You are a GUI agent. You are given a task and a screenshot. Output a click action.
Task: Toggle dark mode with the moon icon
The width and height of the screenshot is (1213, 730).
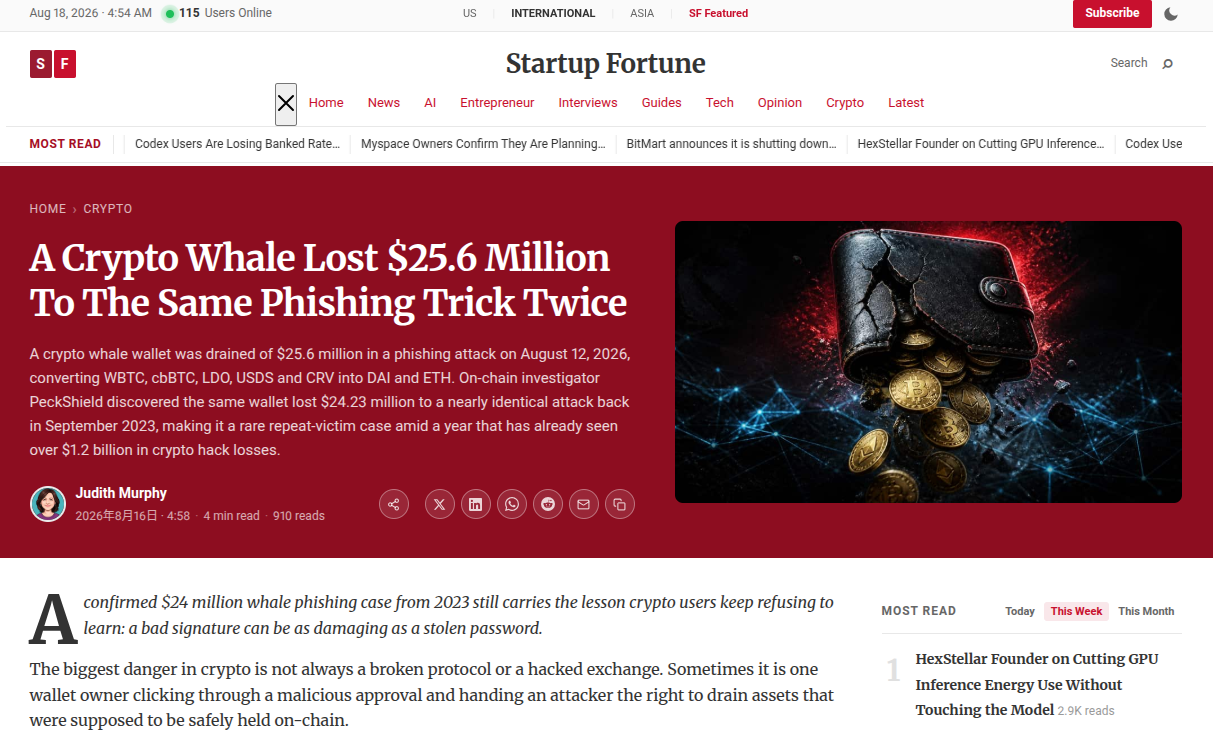pyautogui.click(x=1171, y=14)
